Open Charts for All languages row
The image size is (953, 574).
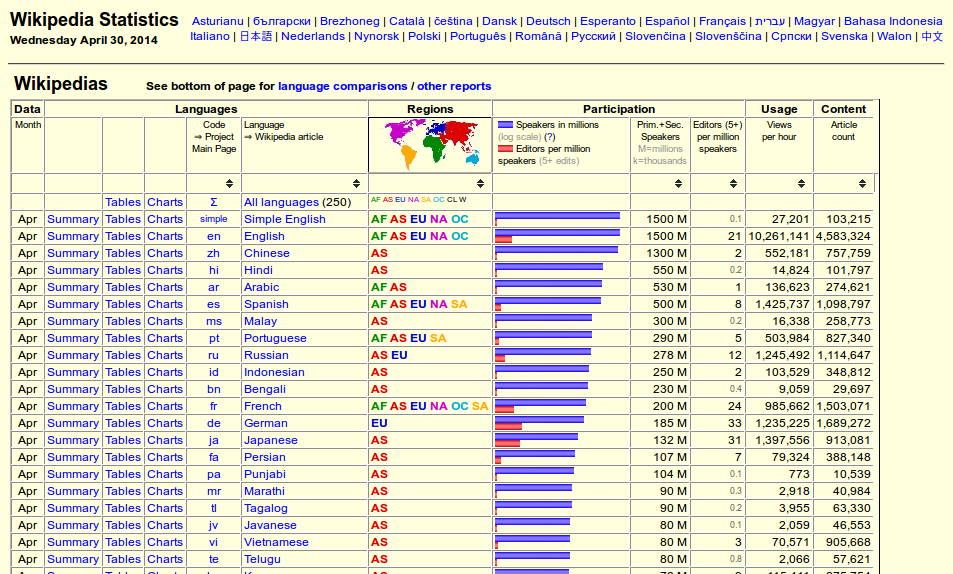[x=165, y=202]
